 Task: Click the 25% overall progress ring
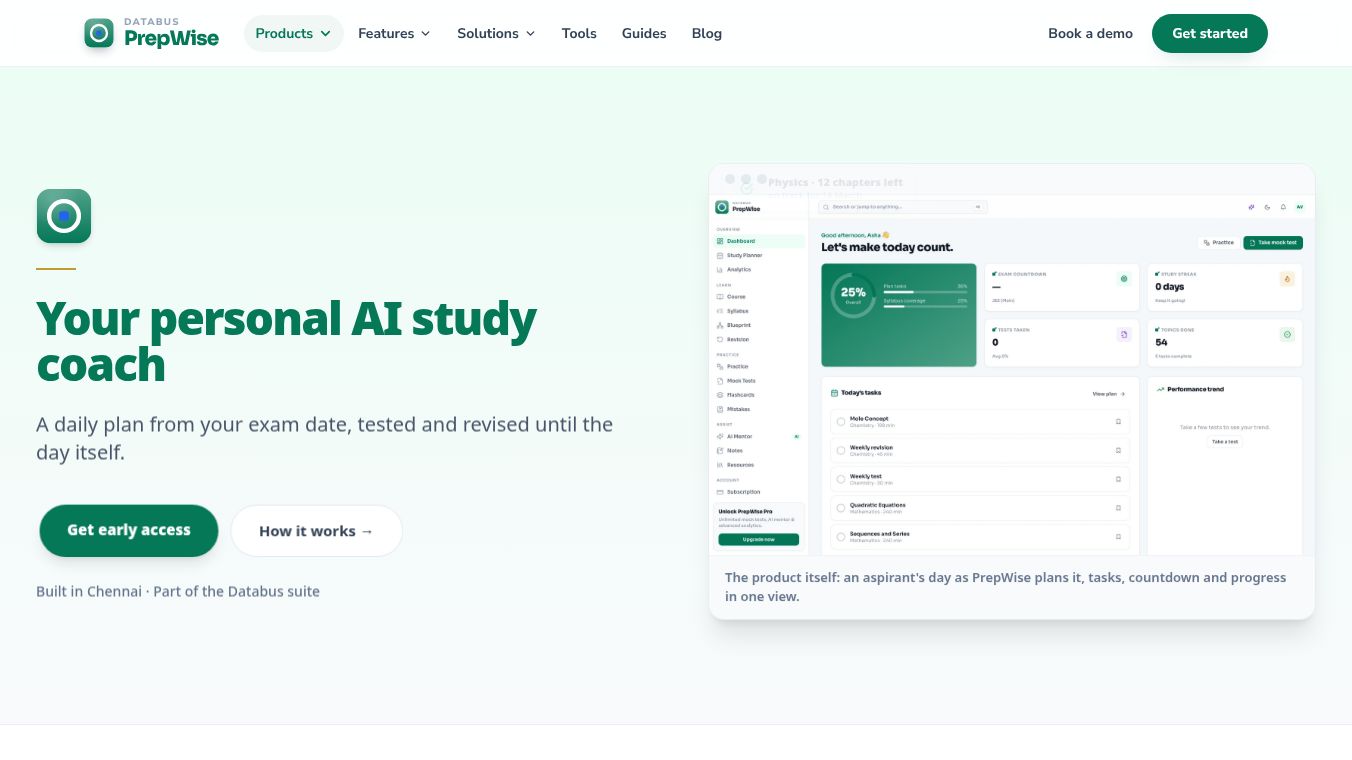pos(853,296)
